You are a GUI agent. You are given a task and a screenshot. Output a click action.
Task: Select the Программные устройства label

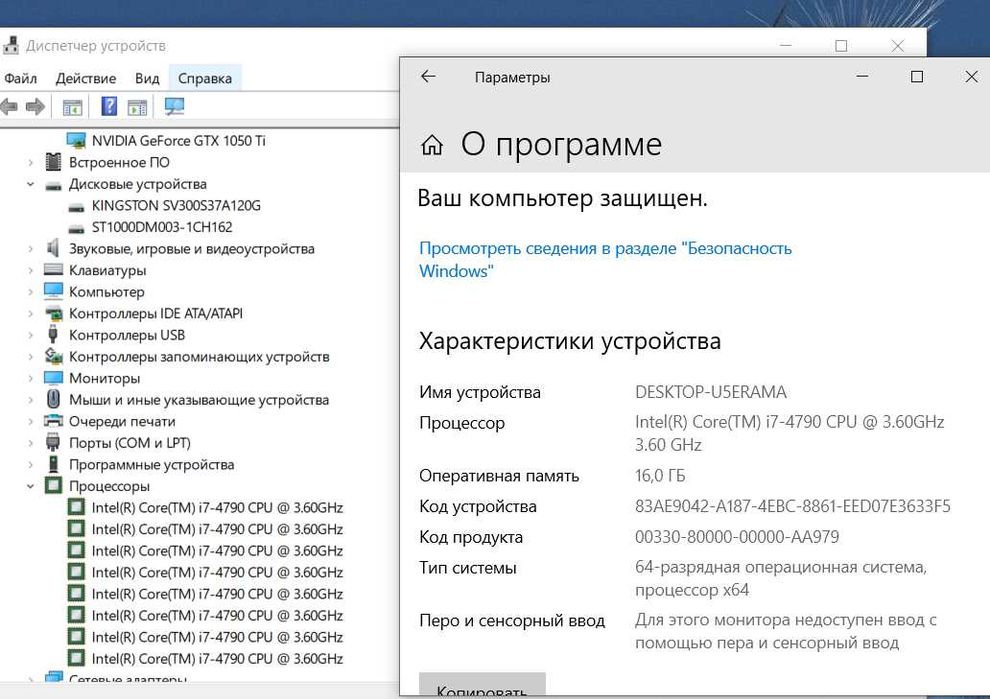[x=152, y=465]
